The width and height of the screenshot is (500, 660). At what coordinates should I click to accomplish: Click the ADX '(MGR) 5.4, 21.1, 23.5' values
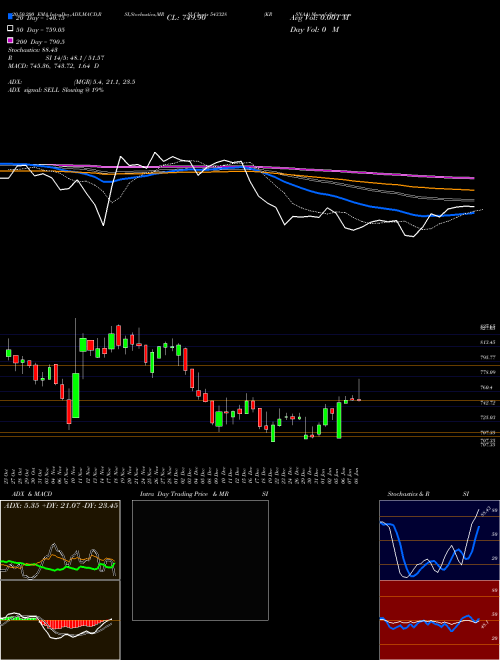[x=105, y=82]
